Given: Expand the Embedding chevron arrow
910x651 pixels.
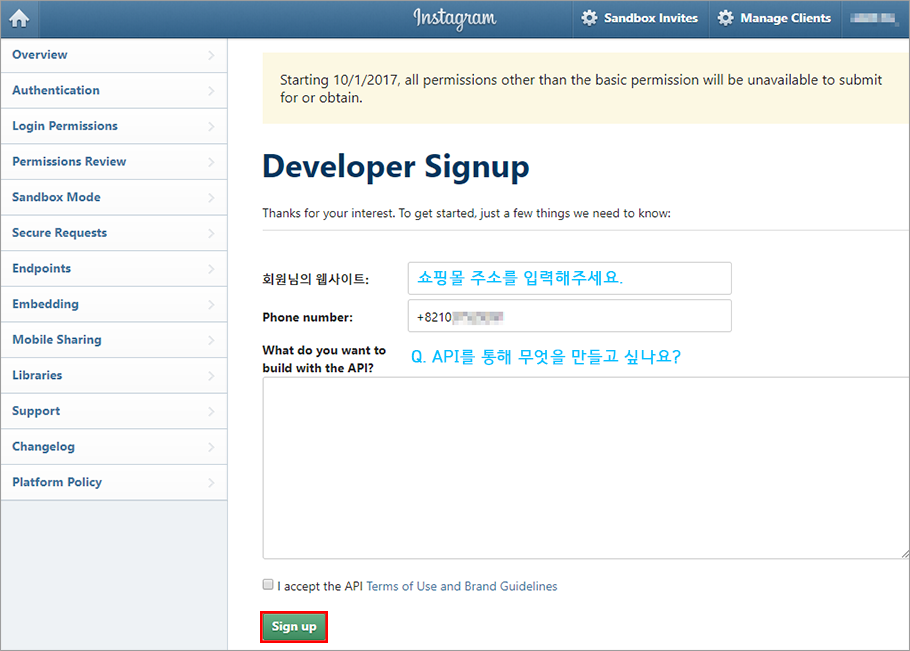Looking at the screenshot, I should click(x=211, y=305).
